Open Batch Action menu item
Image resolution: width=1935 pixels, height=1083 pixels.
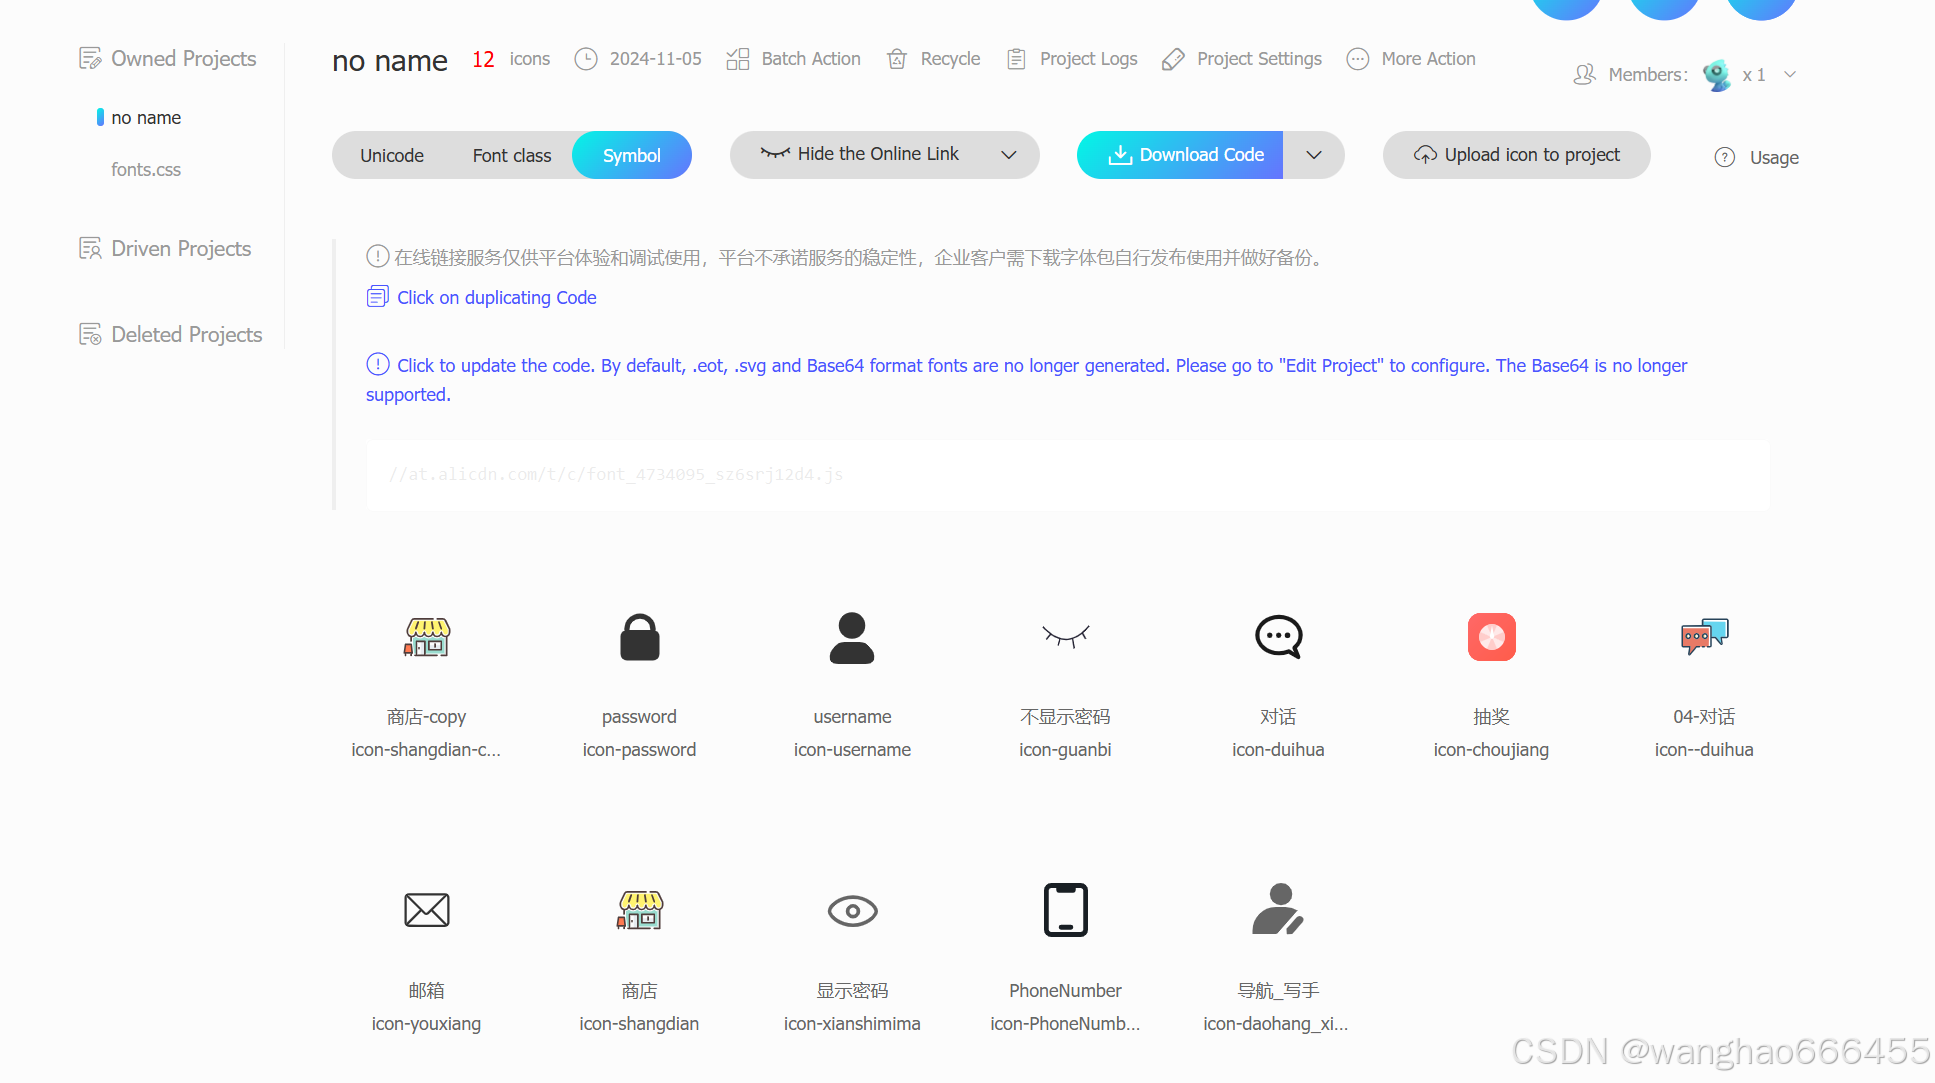tap(794, 59)
